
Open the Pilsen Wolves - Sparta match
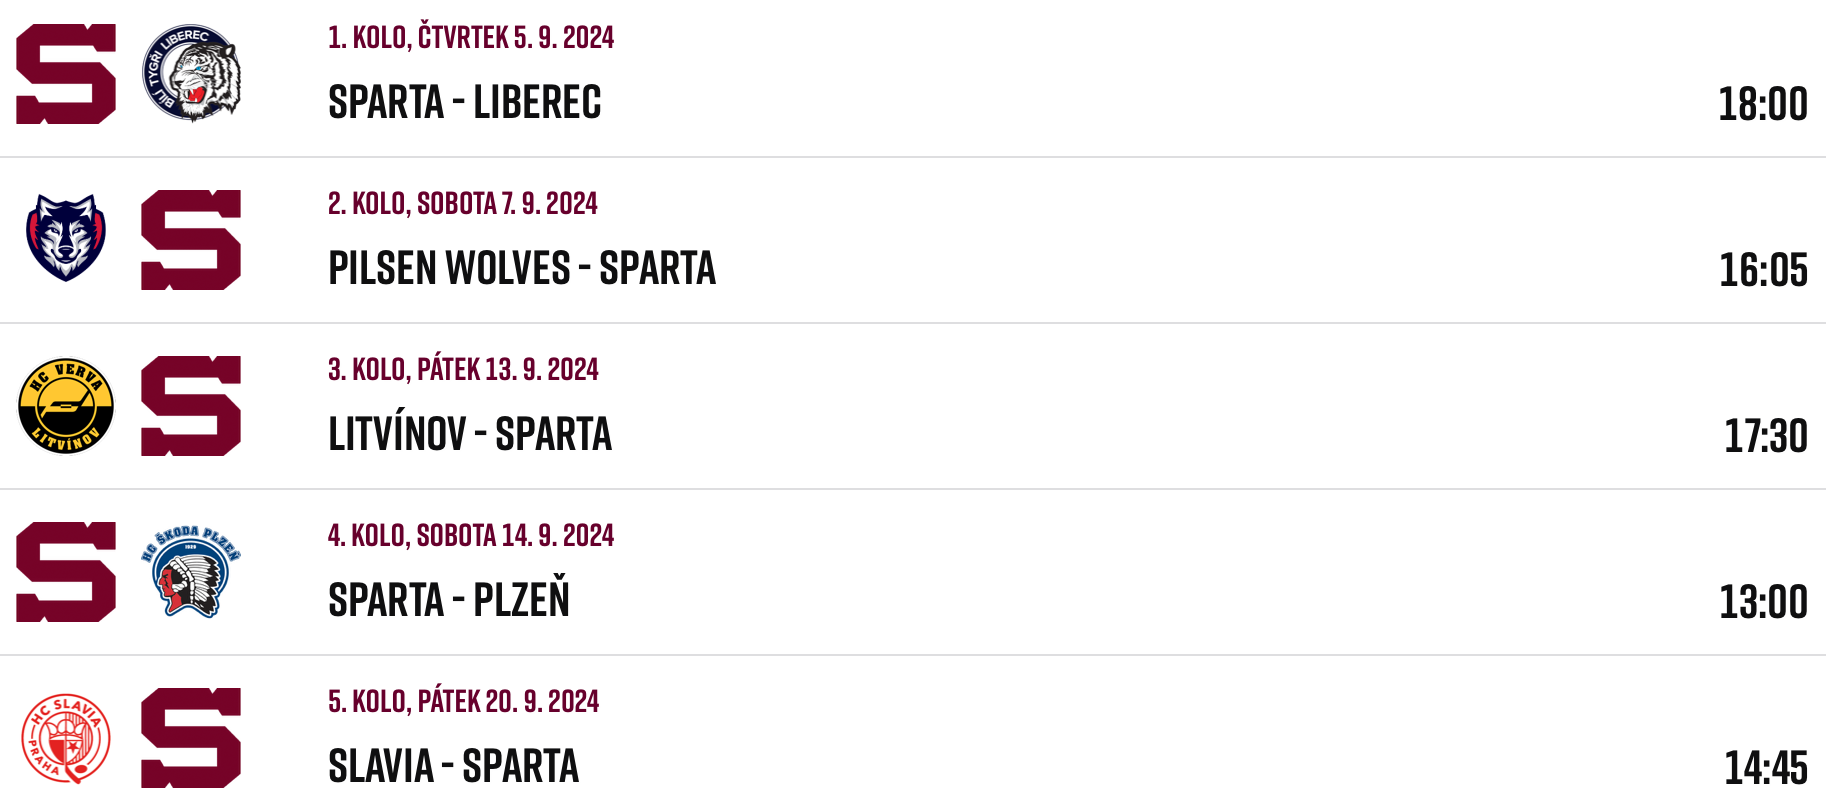tap(522, 268)
